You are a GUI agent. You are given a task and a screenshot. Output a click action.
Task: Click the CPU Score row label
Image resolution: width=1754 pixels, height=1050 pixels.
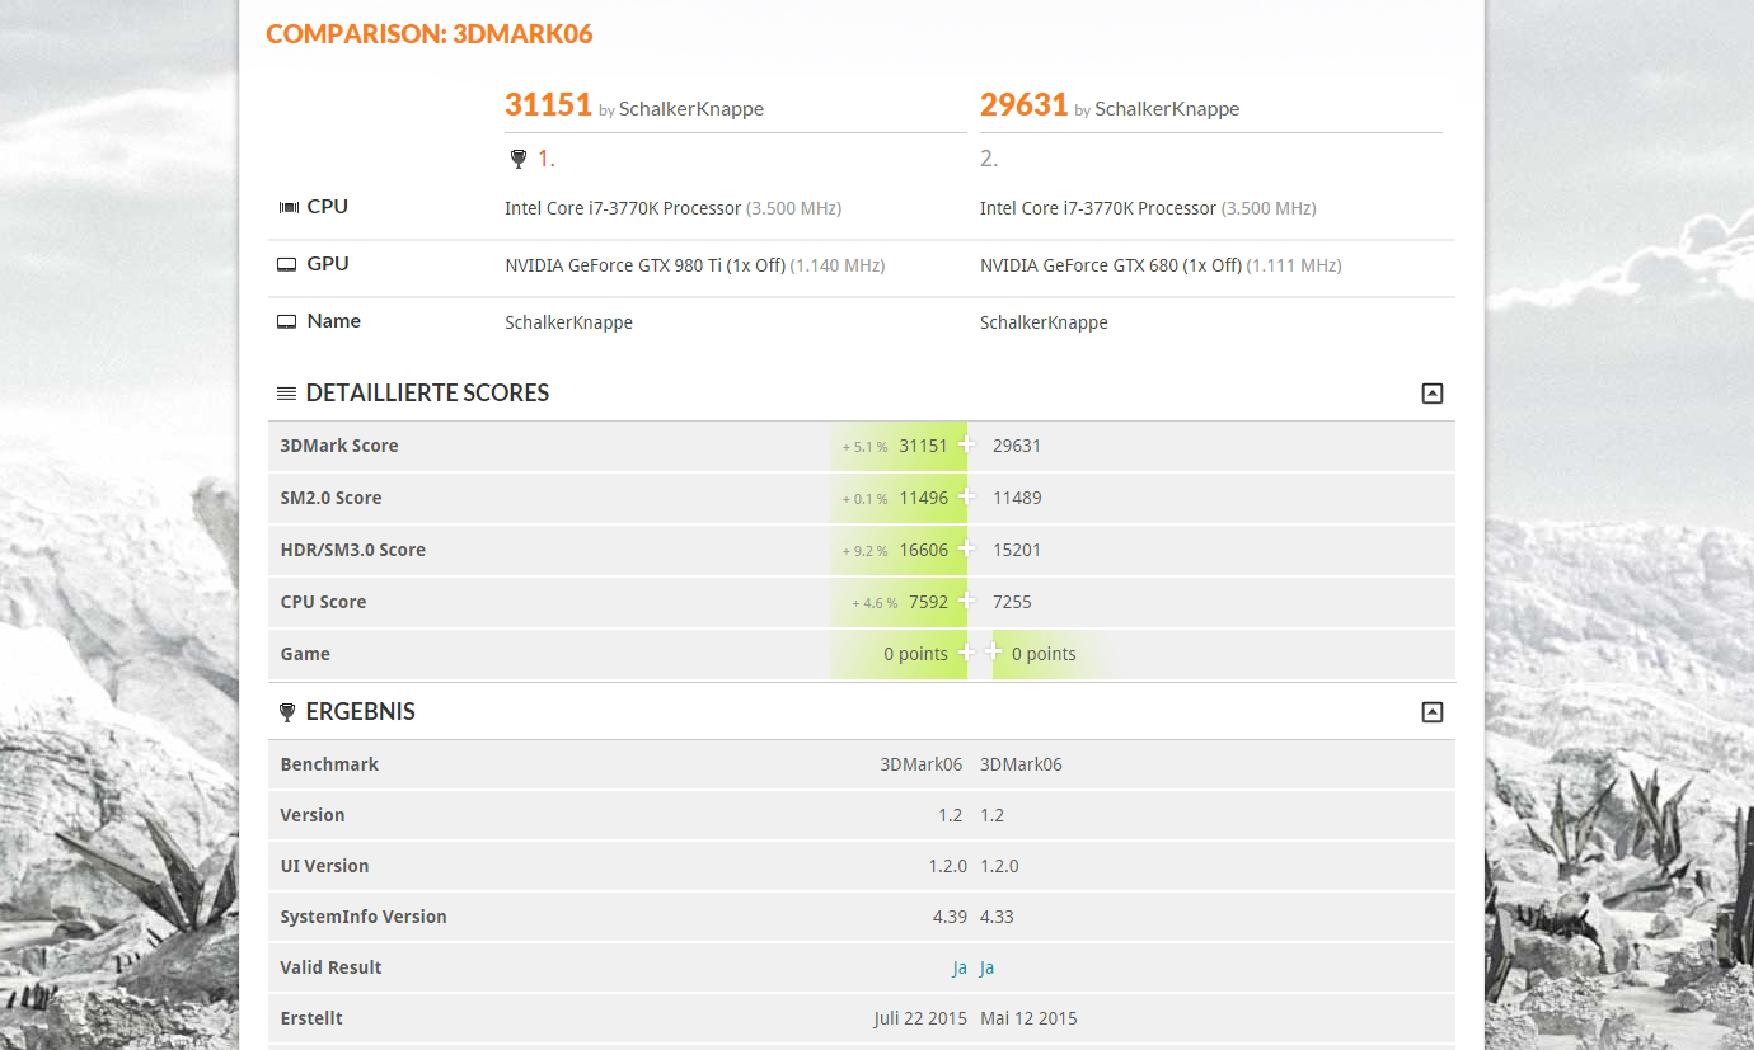(323, 602)
